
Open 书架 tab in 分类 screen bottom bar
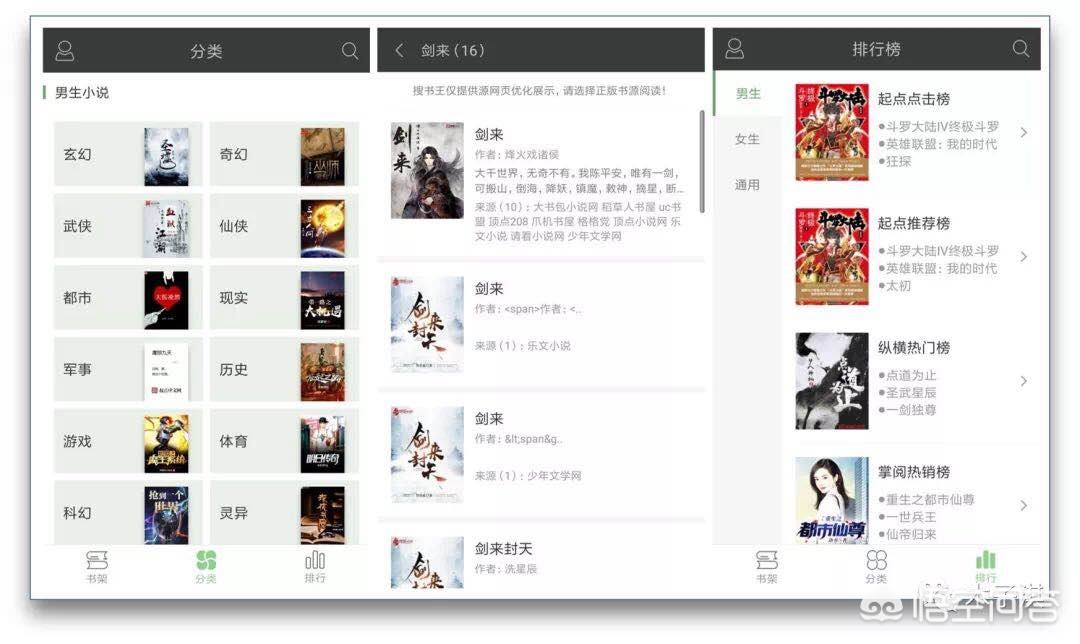point(96,566)
